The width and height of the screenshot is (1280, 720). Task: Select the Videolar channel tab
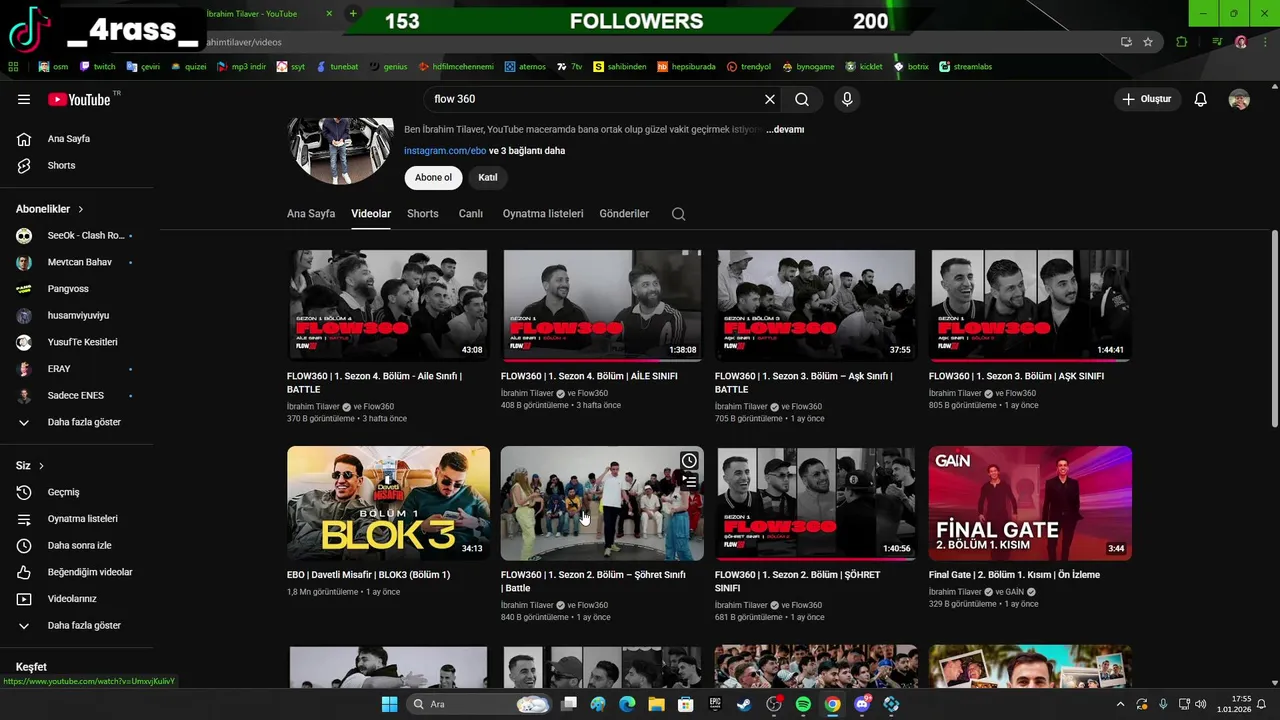pos(371,214)
